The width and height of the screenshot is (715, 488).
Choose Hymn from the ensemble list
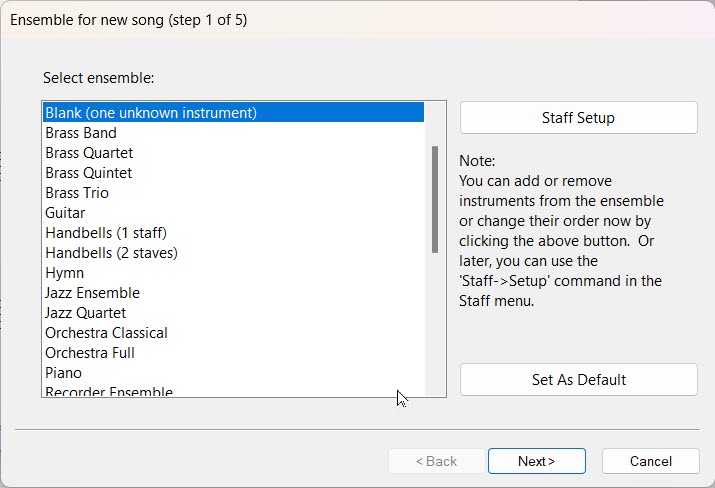point(64,273)
